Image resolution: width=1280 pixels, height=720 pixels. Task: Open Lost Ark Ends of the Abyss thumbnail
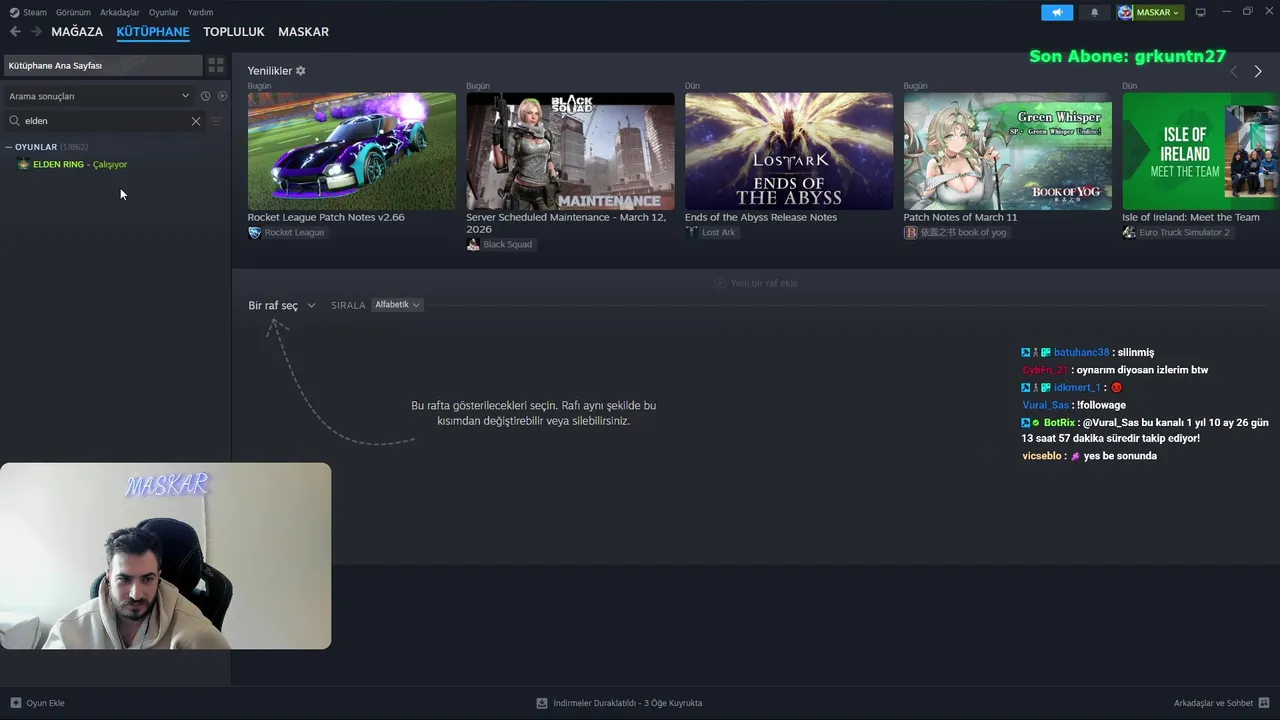(x=789, y=151)
